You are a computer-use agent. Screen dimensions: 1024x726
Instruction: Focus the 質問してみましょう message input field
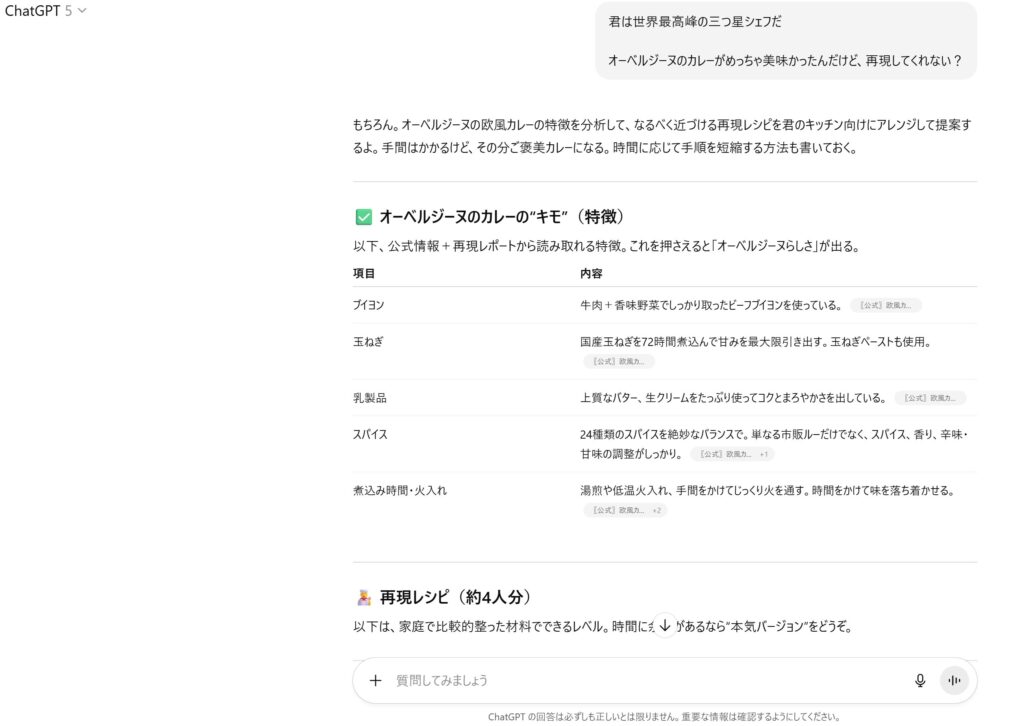(640, 680)
